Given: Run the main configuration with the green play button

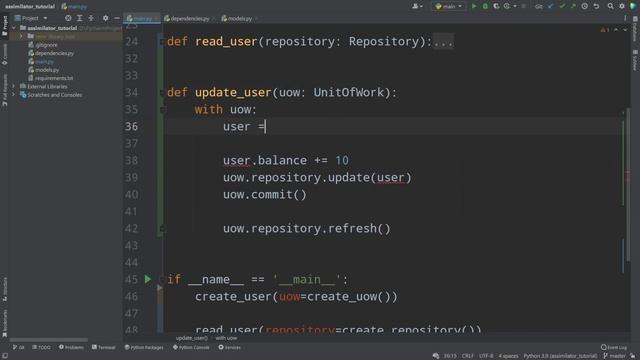Looking at the screenshot, I should click(474, 6).
